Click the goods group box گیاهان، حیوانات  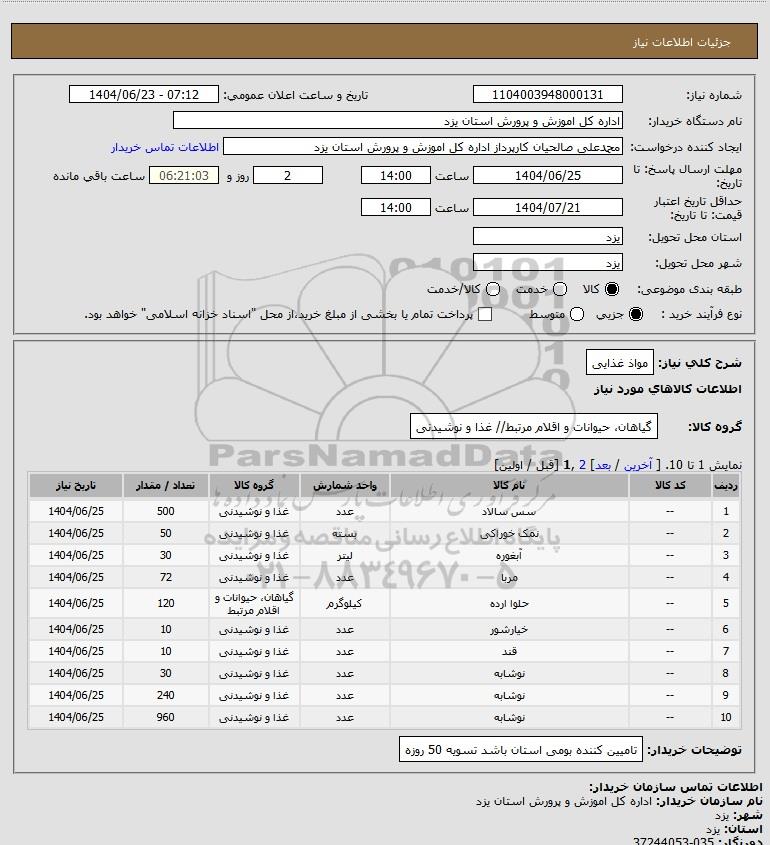point(533,426)
